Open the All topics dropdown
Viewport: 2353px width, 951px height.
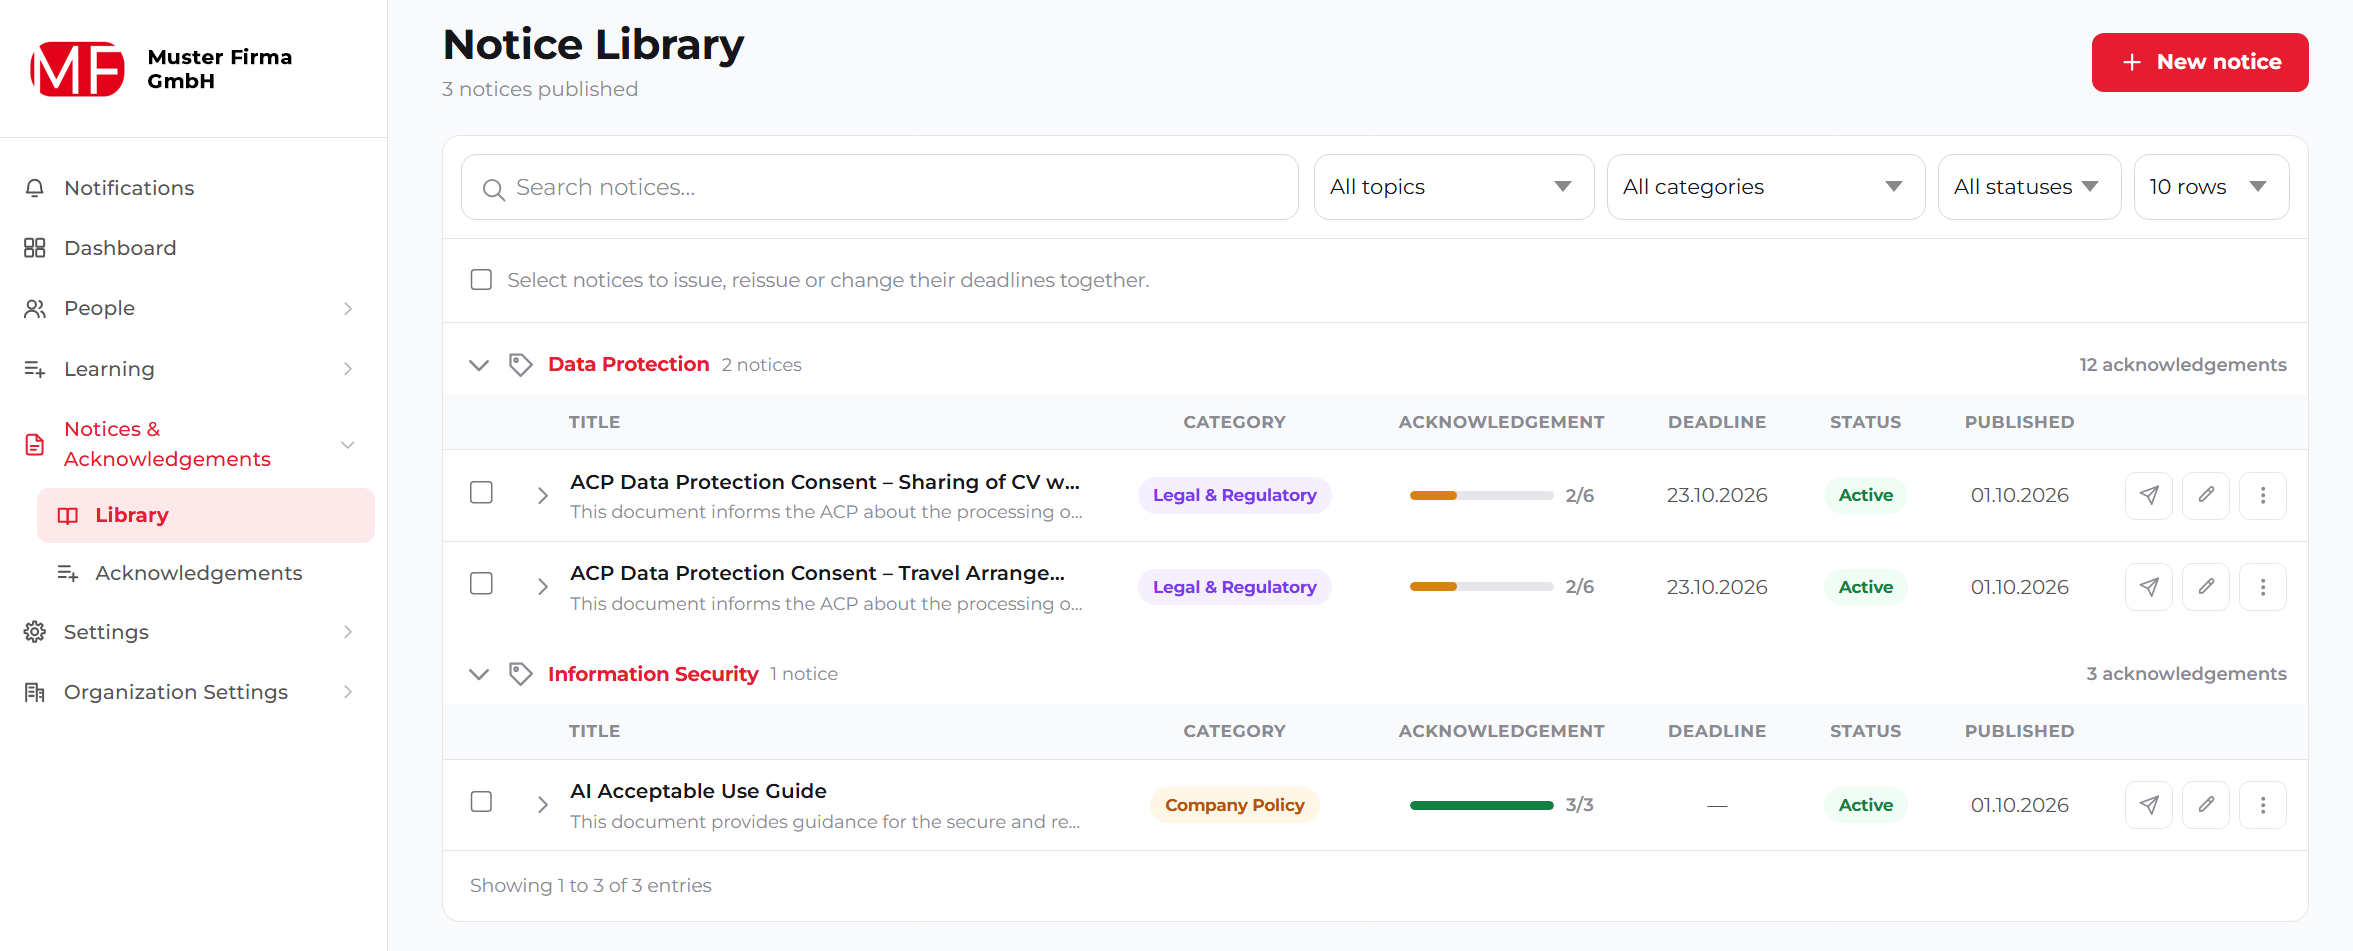1454,187
